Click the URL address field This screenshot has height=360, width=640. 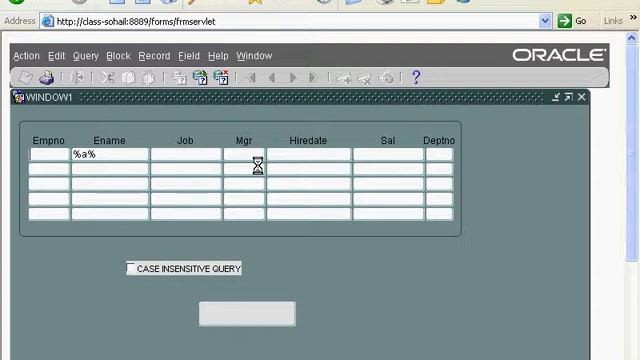[x=297, y=21]
